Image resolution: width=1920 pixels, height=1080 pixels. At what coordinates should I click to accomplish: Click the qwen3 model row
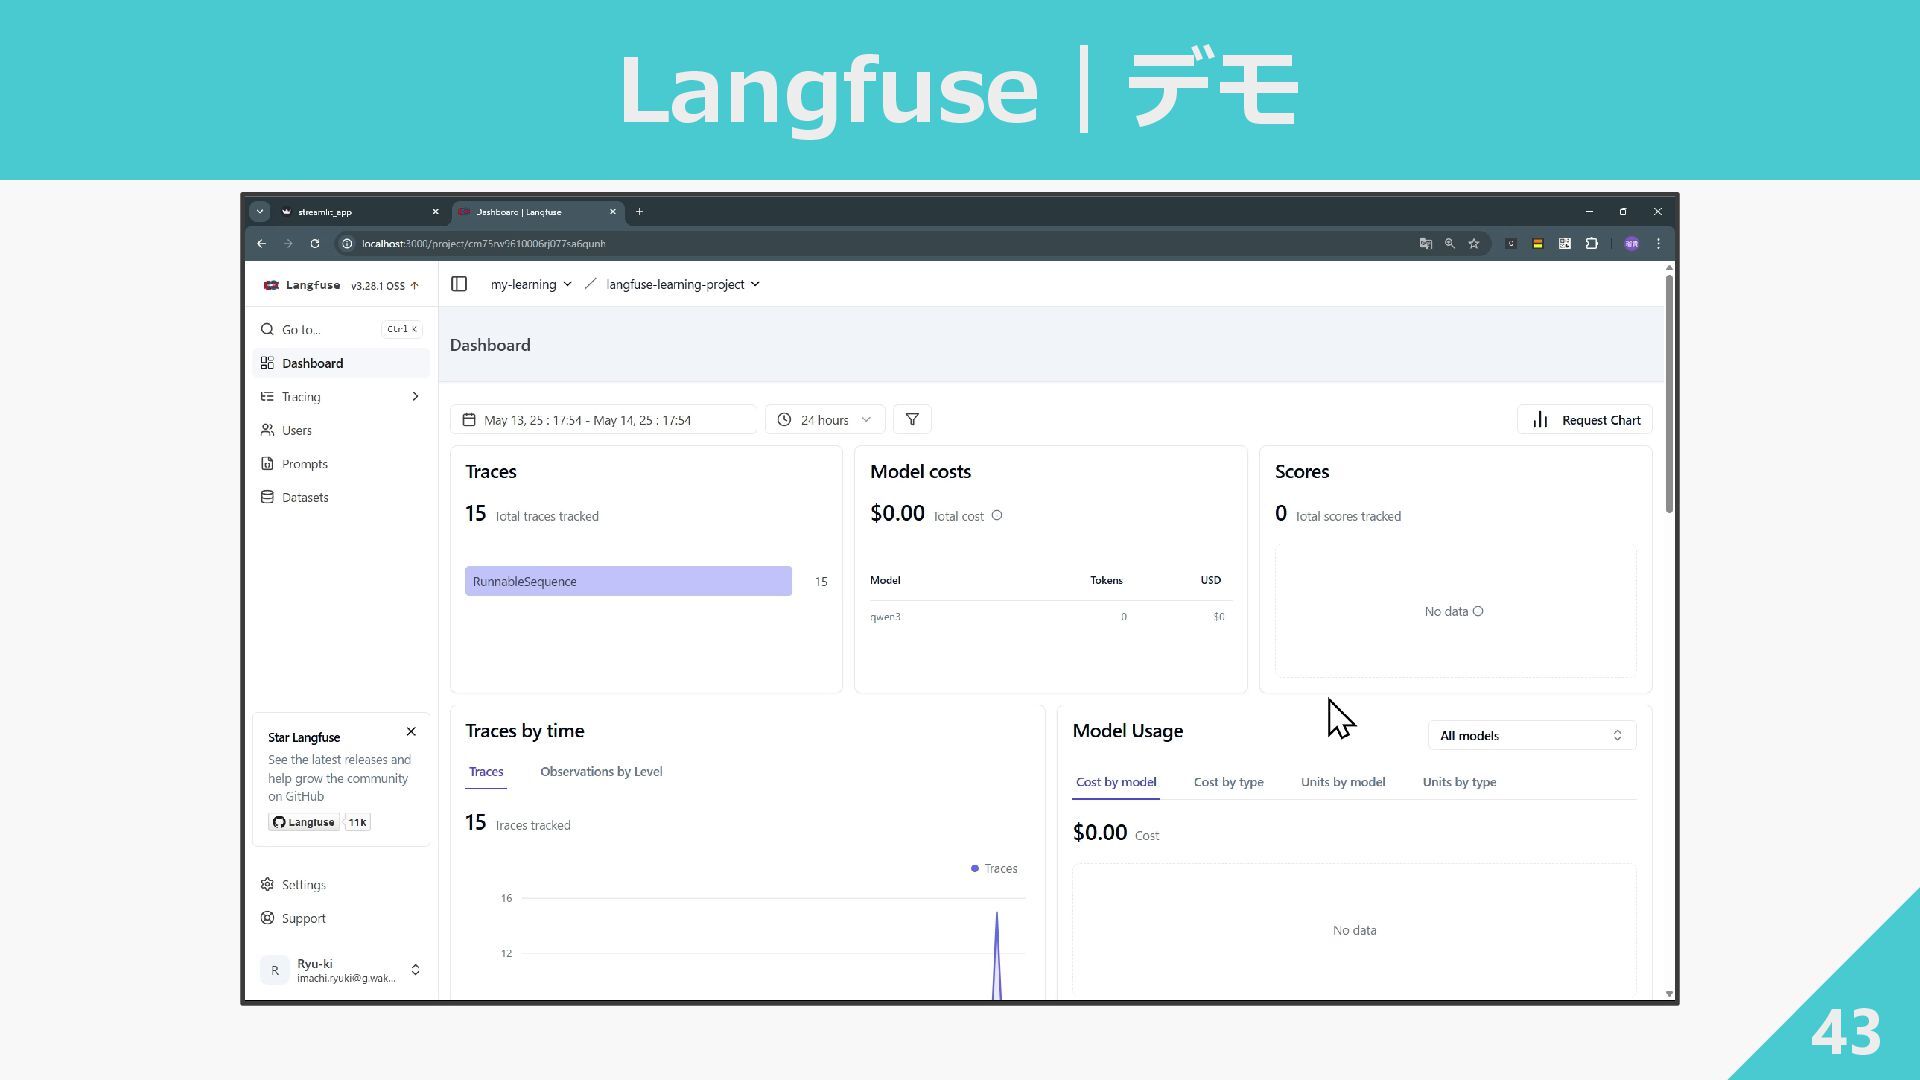[x=1051, y=617]
